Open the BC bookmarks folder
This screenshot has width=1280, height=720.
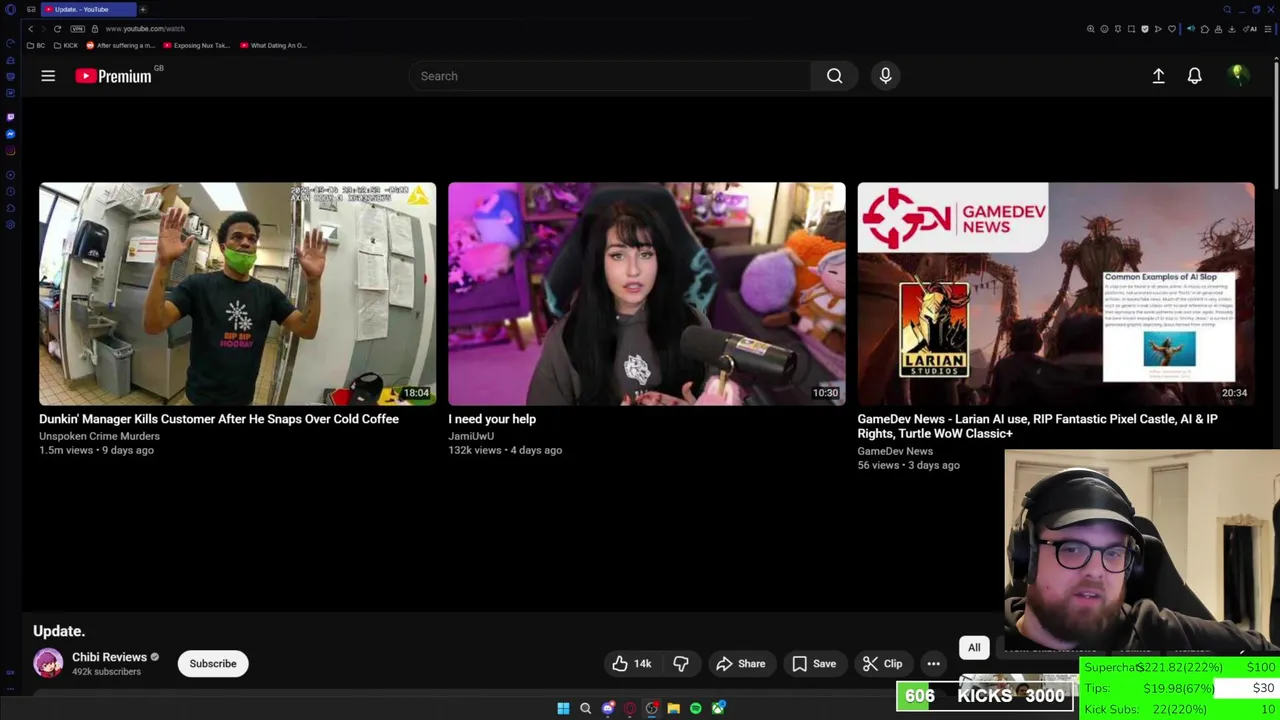tap(36, 45)
